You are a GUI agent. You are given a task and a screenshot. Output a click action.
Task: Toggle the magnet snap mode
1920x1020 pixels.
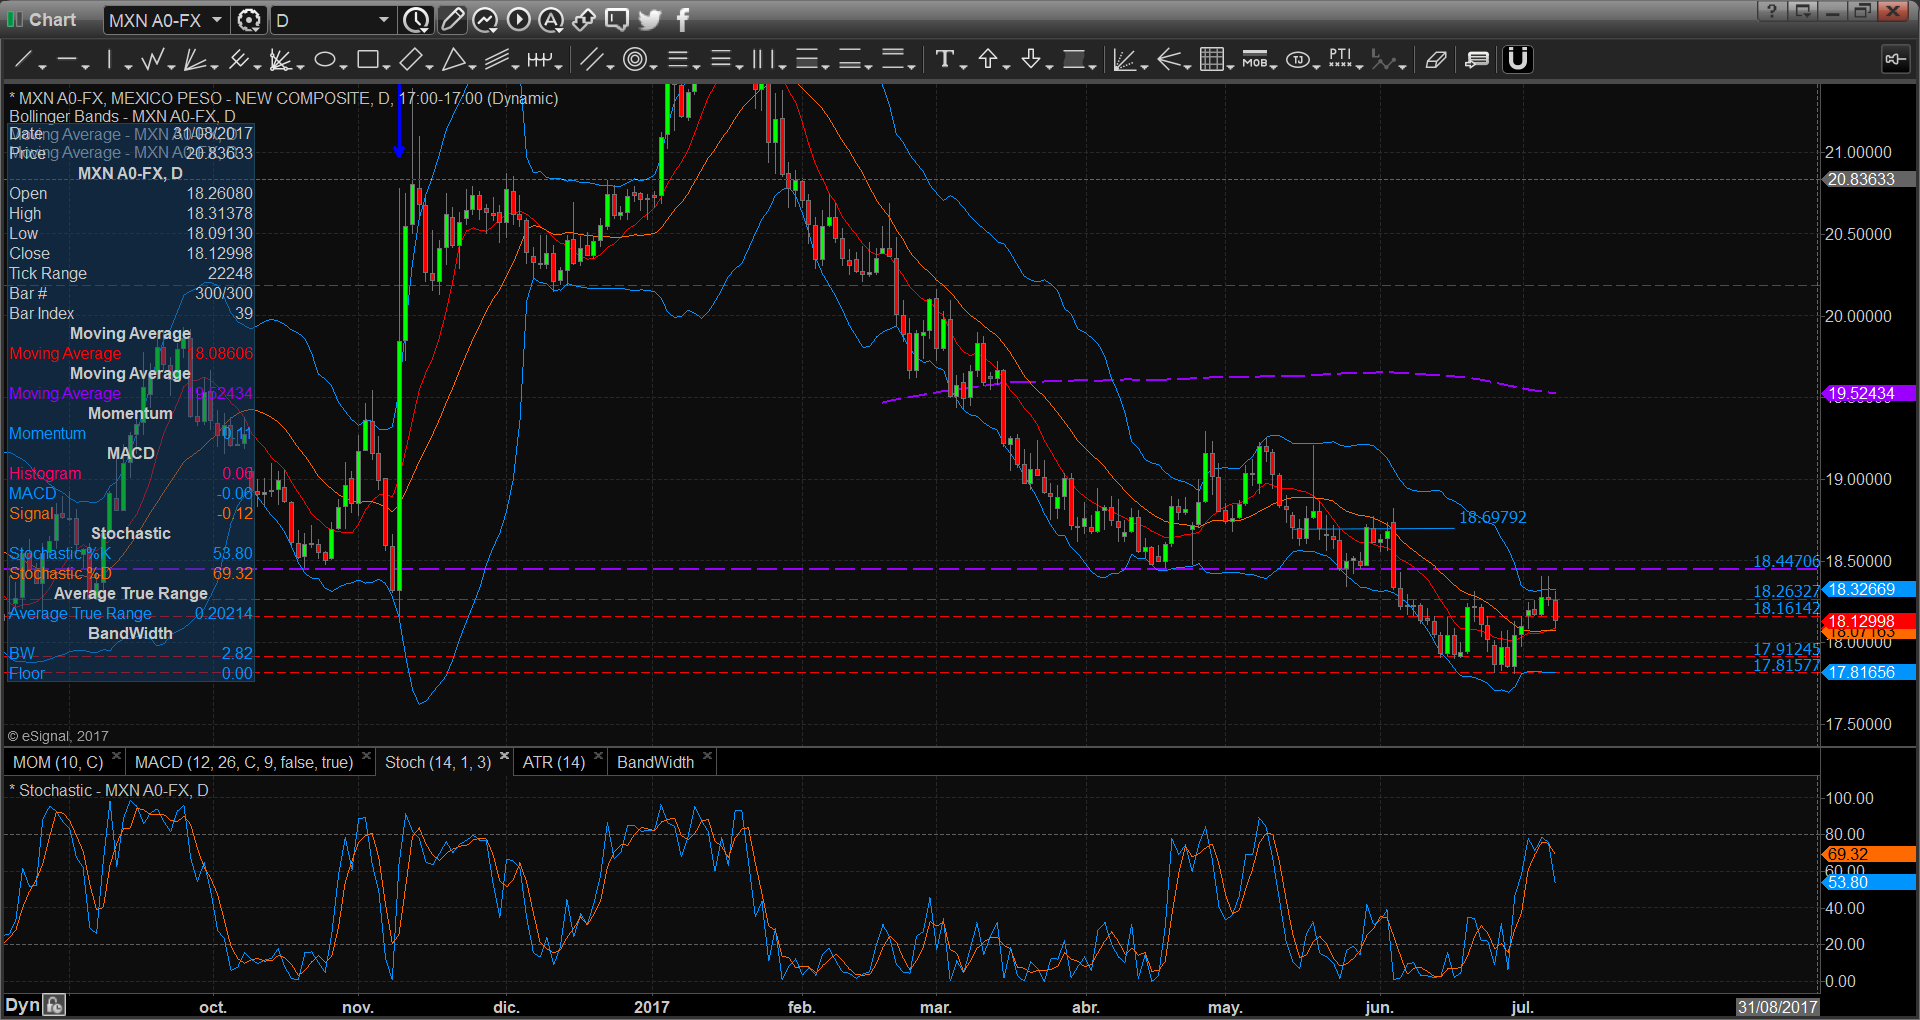pyautogui.click(x=1517, y=60)
